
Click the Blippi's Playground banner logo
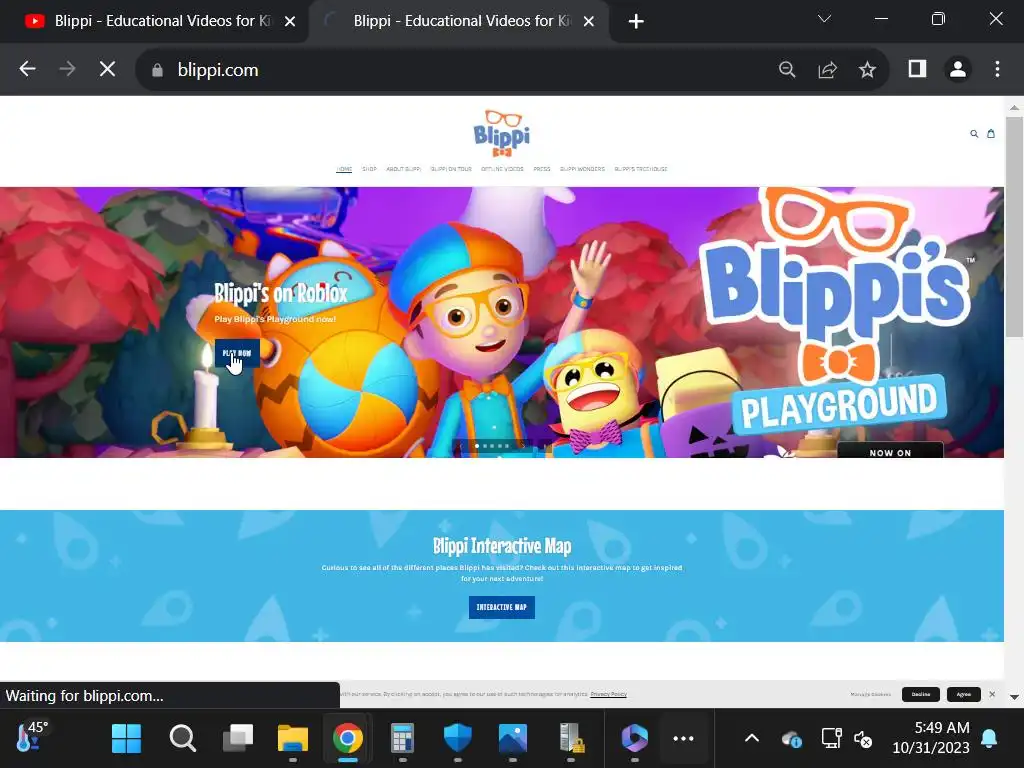tap(835, 311)
